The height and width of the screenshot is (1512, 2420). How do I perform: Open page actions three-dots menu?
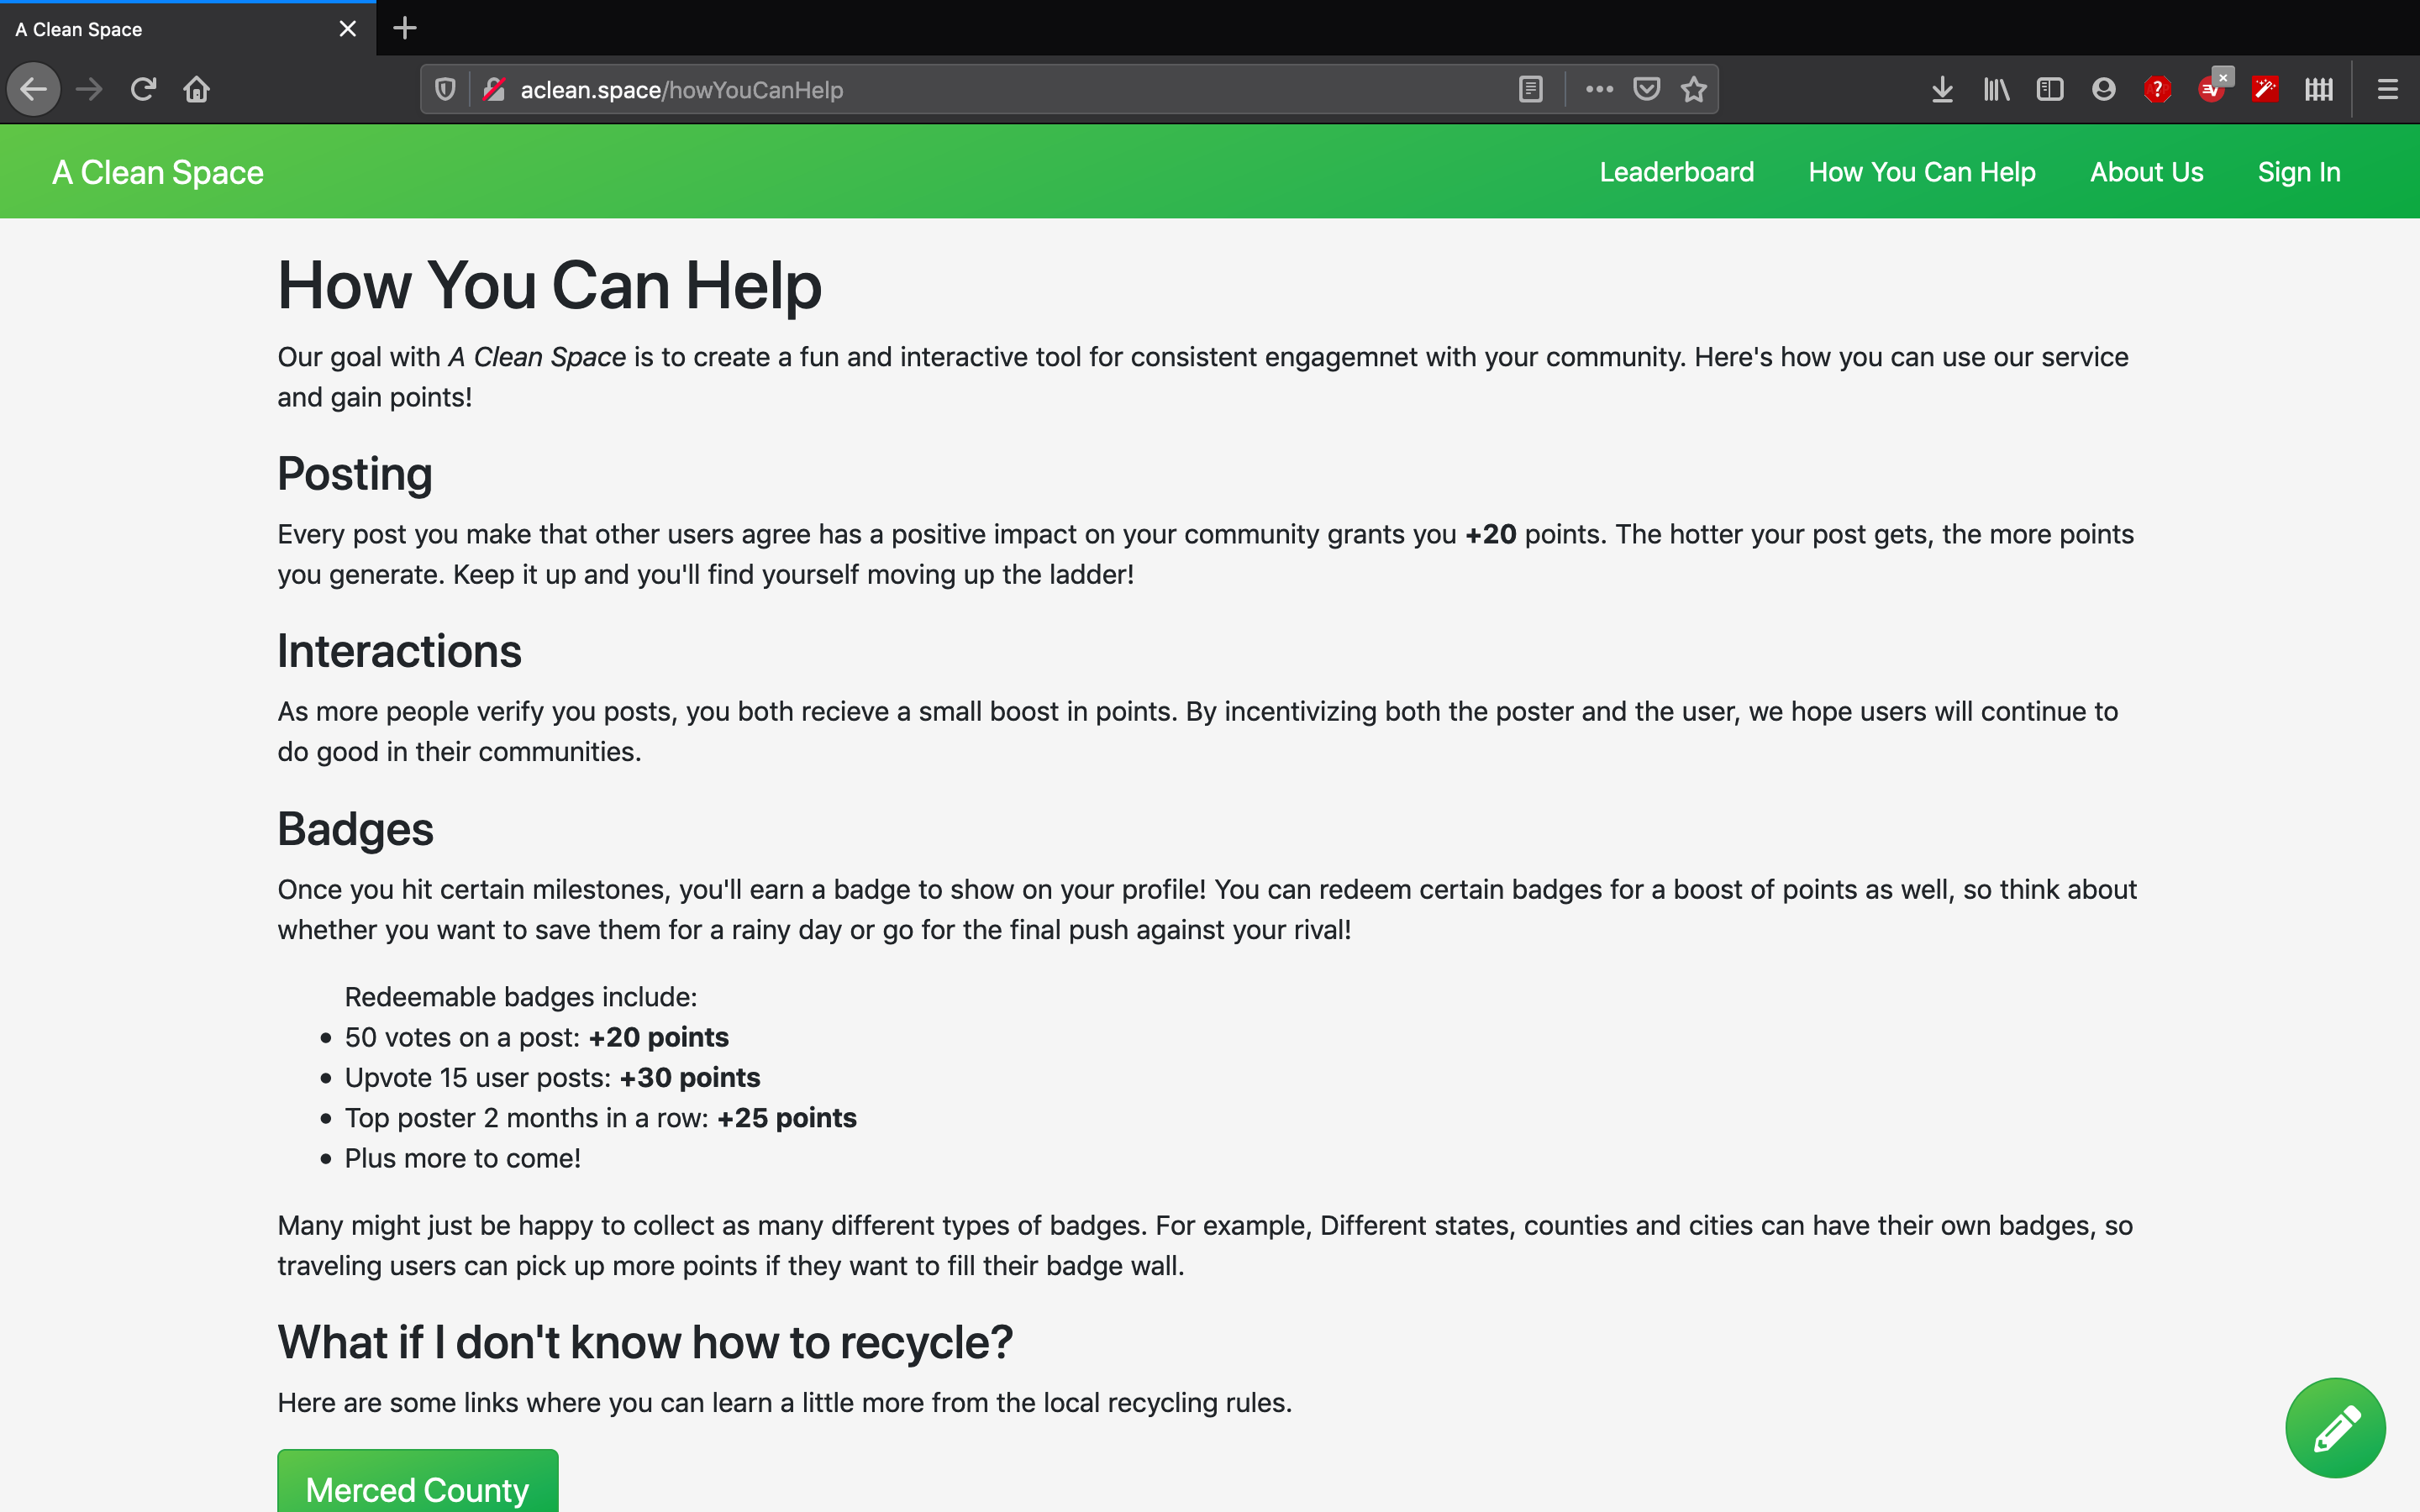(x=1599, y=90)
